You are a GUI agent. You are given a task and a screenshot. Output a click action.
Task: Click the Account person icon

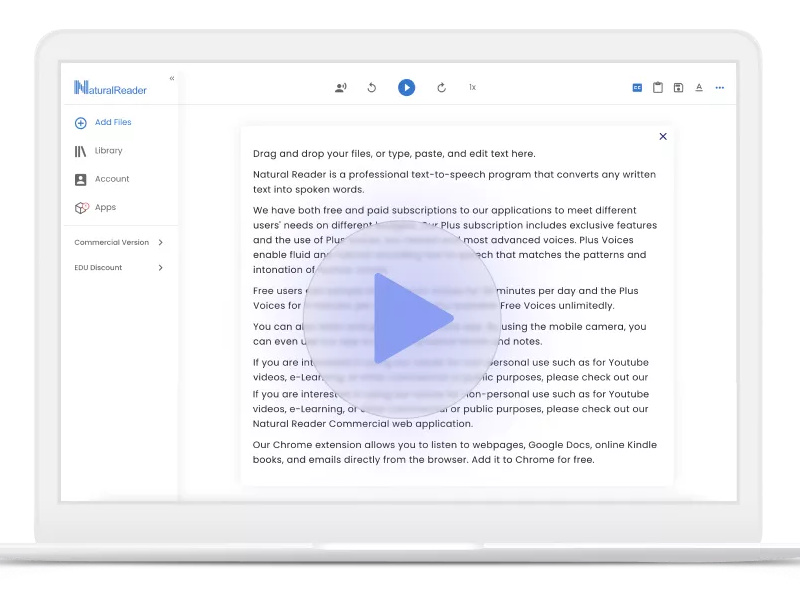tap(81, 180)
